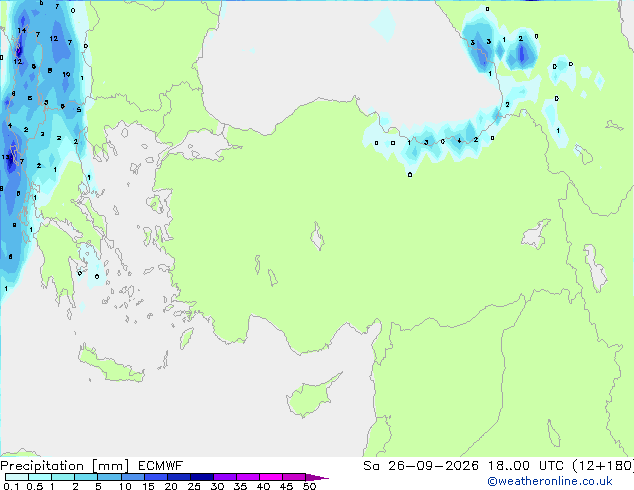Click the forecast date Sa 26-09-2026 text
634x490 pixels.
point(421,466)
